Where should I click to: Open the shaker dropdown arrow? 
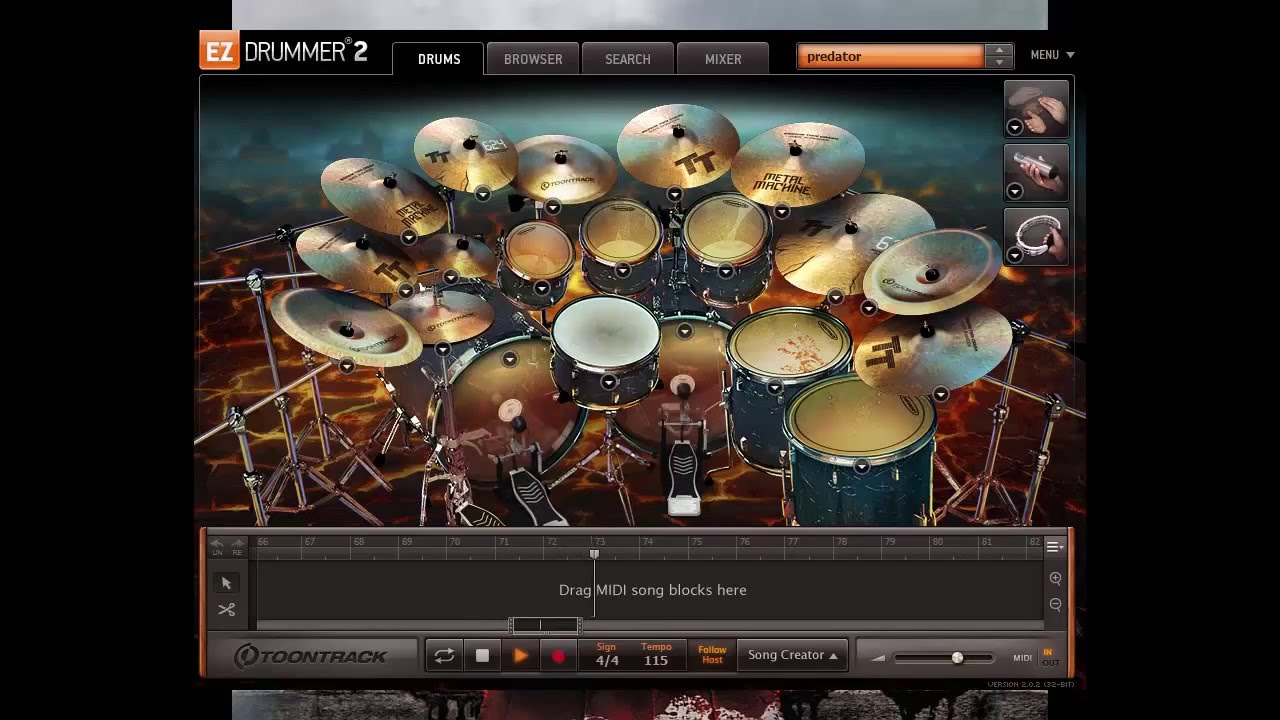1014,191
